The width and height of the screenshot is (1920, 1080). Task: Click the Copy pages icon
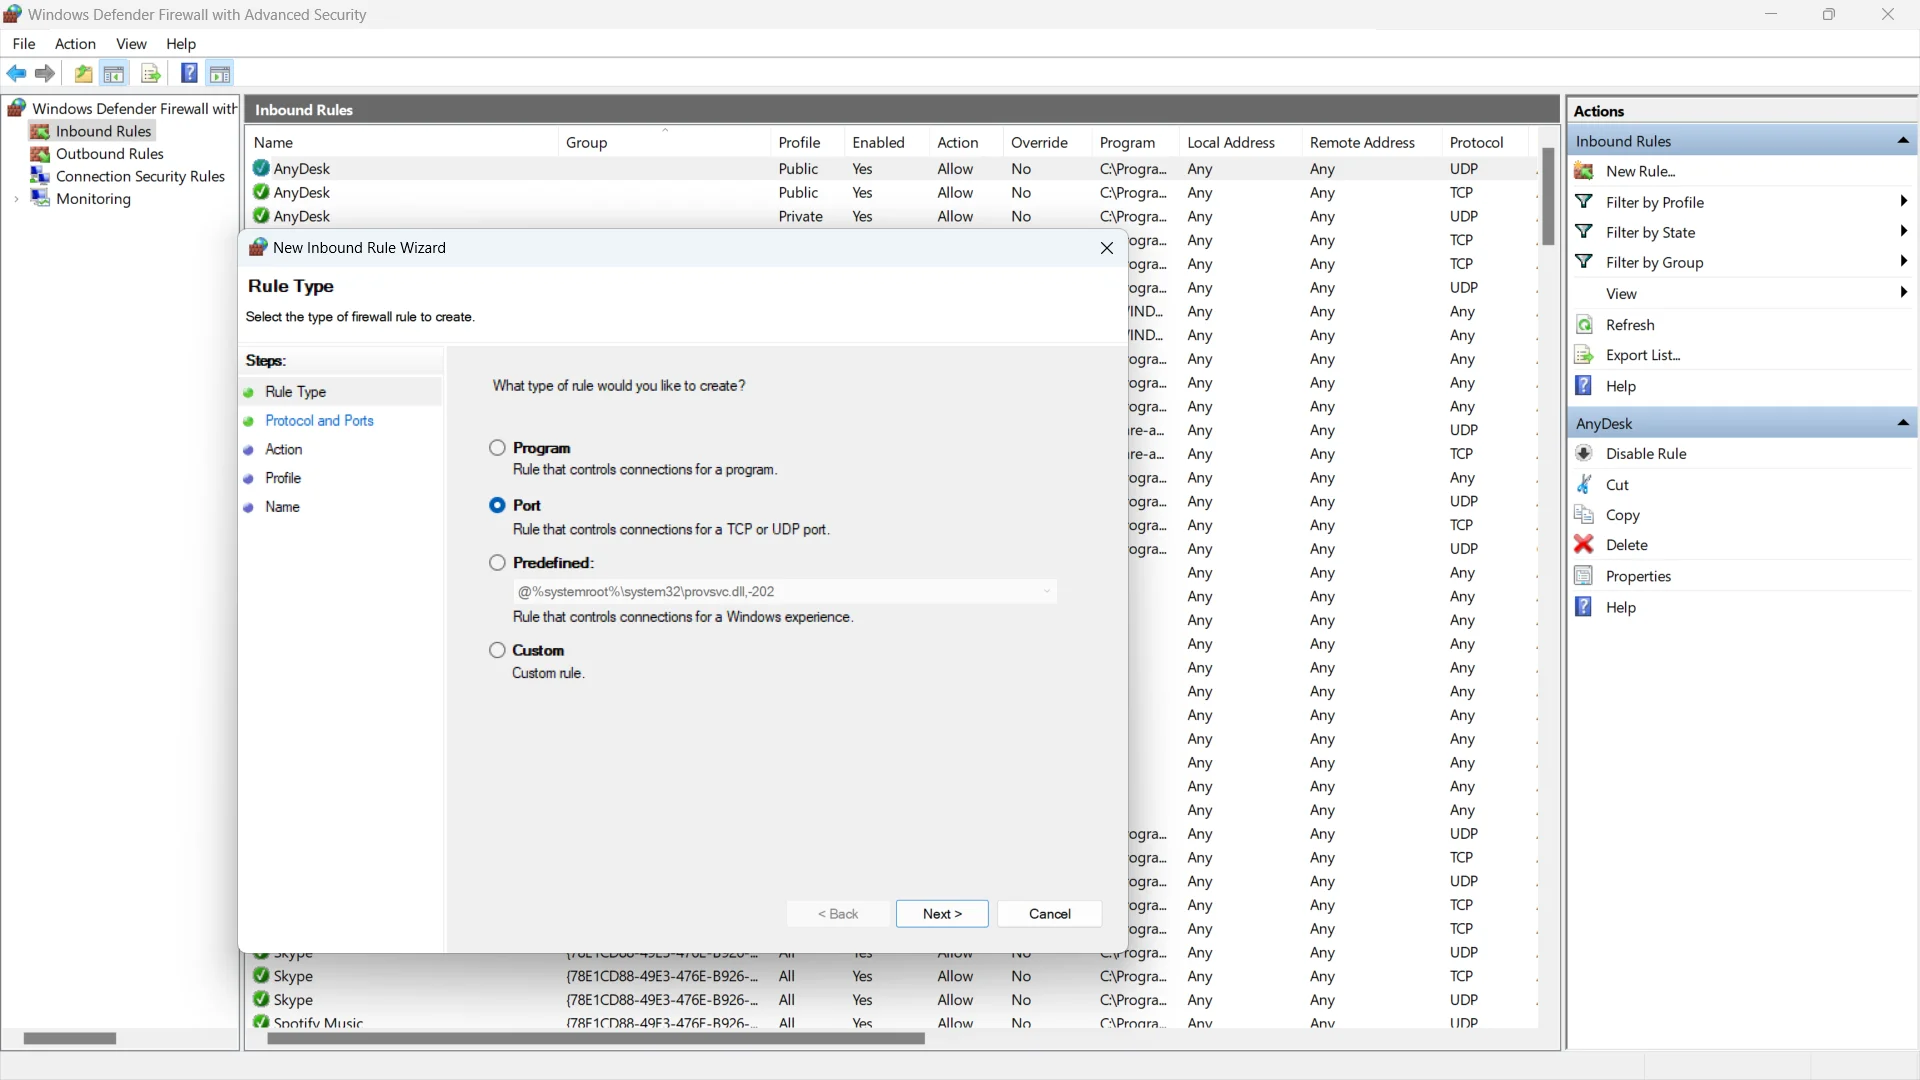(x=1584, y=514)
